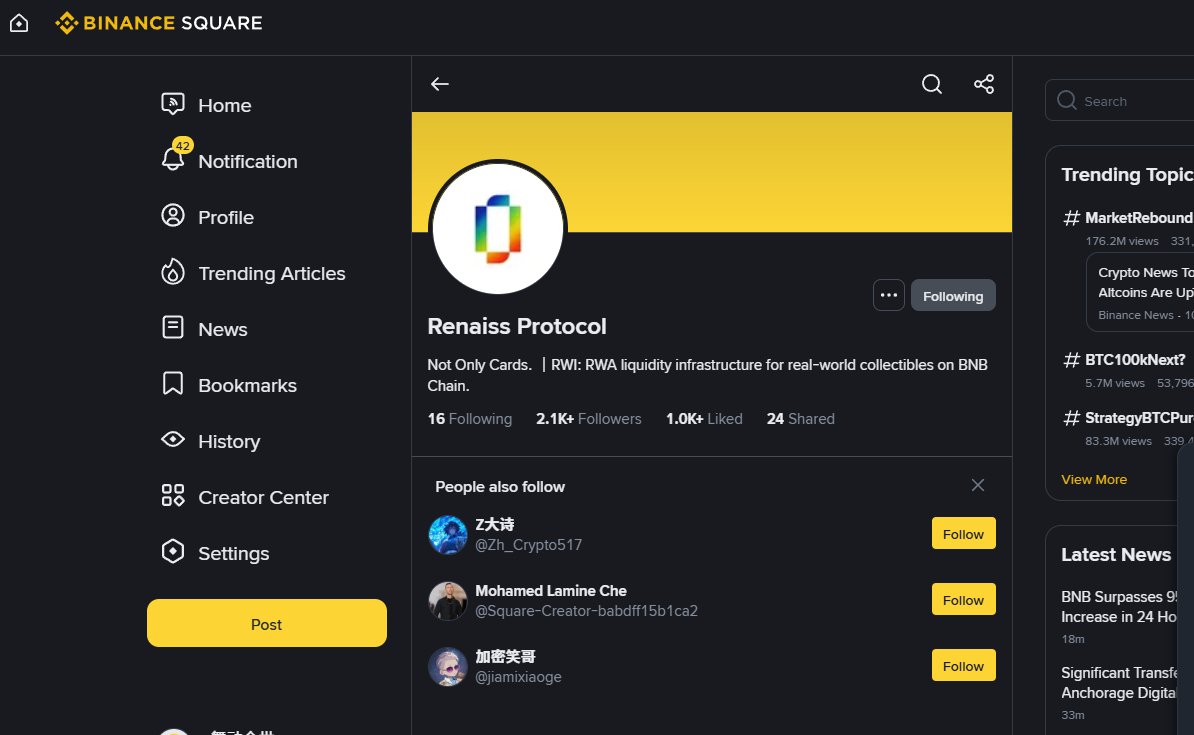Image resolution: width=1194 pixels, height=735 pixels.
Task: Open Significant Transfer Anchorage Digital news
Action: tap(1119, 683)
